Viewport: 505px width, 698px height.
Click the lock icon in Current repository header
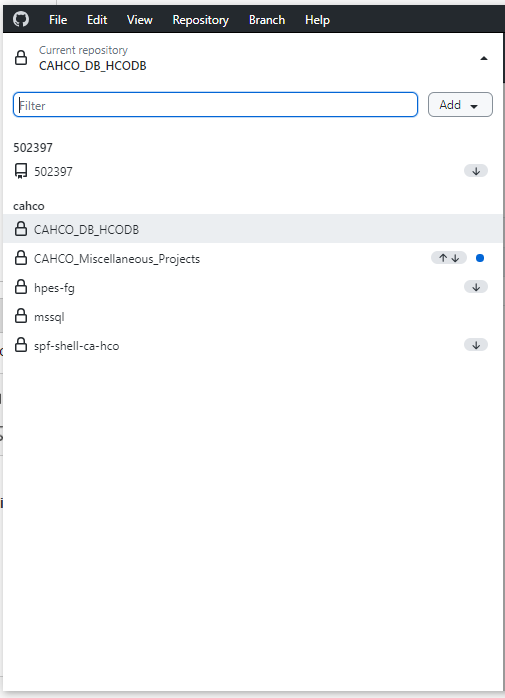(x=21, y=57)
